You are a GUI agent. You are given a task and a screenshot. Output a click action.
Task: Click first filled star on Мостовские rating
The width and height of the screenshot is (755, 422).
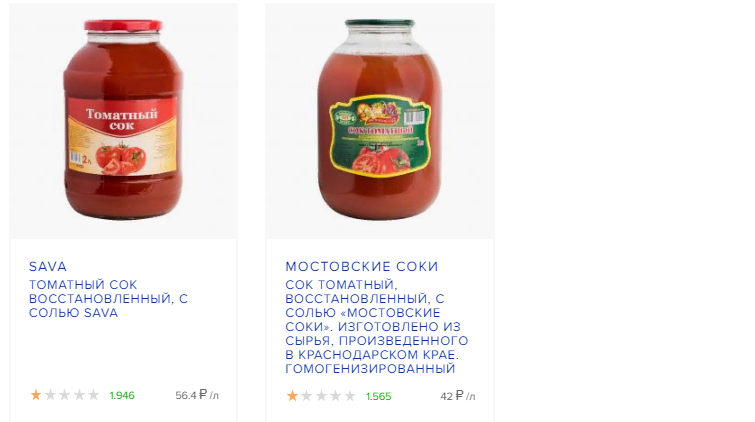[x=292, y=396]
